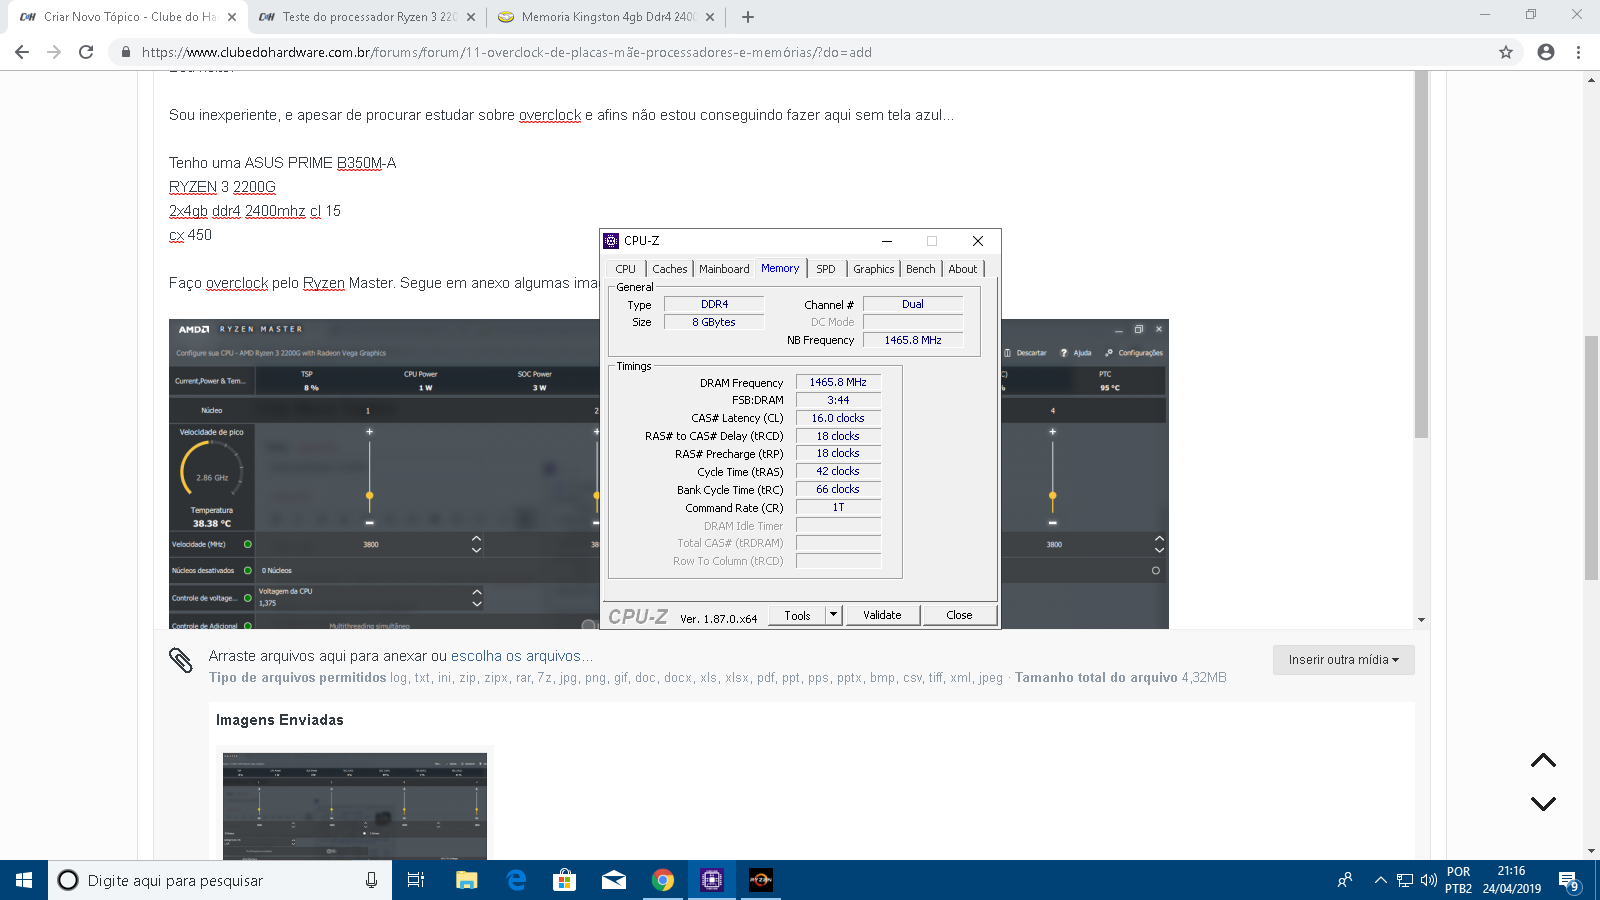This screenshot has width=1600, height=900.
Task: Switch to Chrome in the taskbar
Action: coord(663,880)
